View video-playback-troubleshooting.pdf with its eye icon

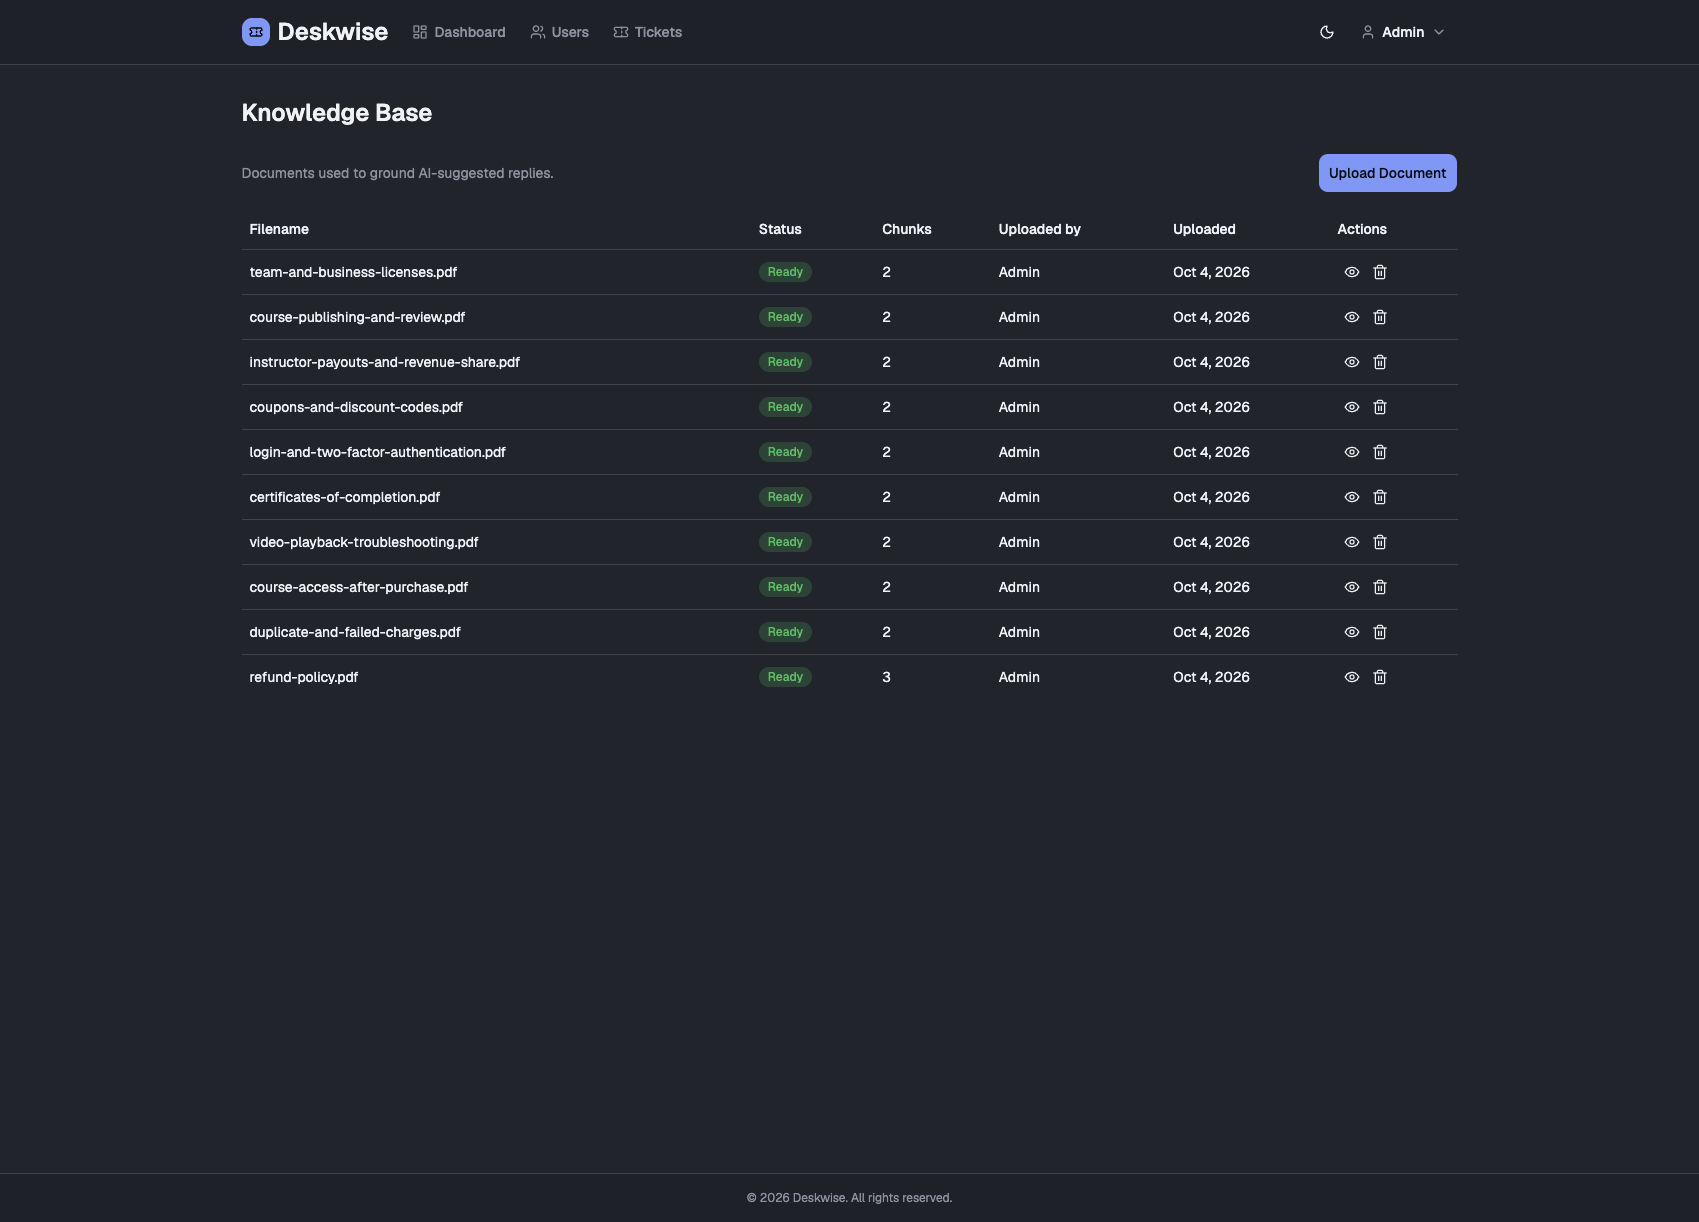coord(1352,542)
